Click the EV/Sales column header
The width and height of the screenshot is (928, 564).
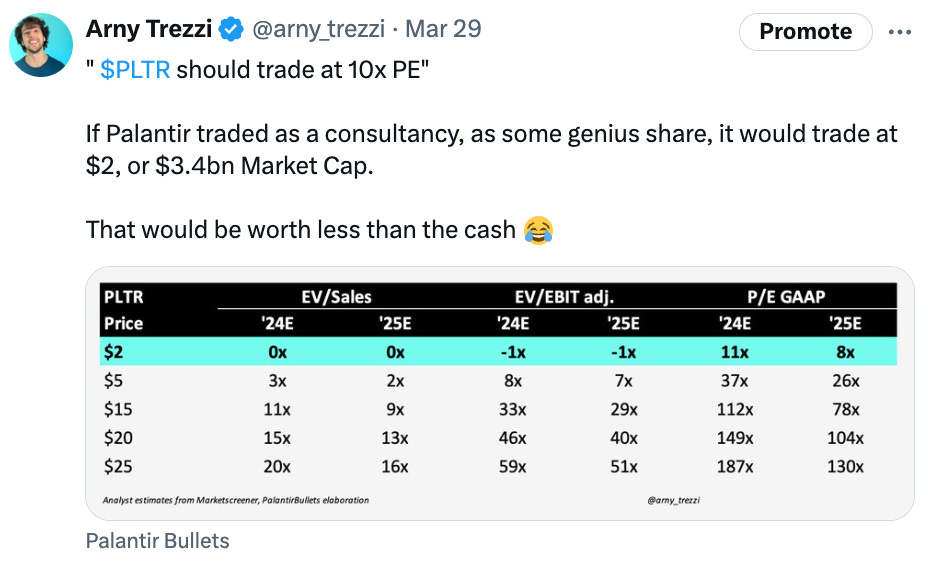point(336,296)
